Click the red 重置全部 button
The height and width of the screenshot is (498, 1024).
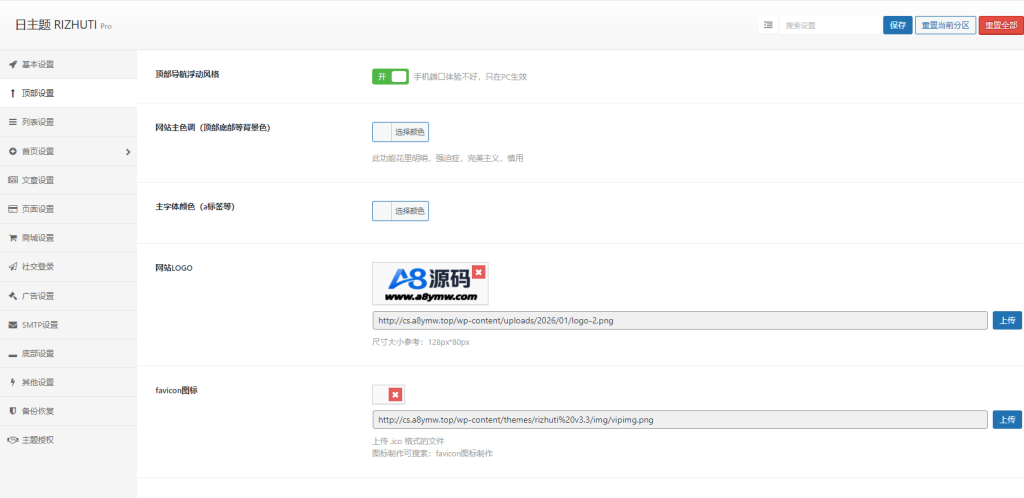coord(1000,25)
